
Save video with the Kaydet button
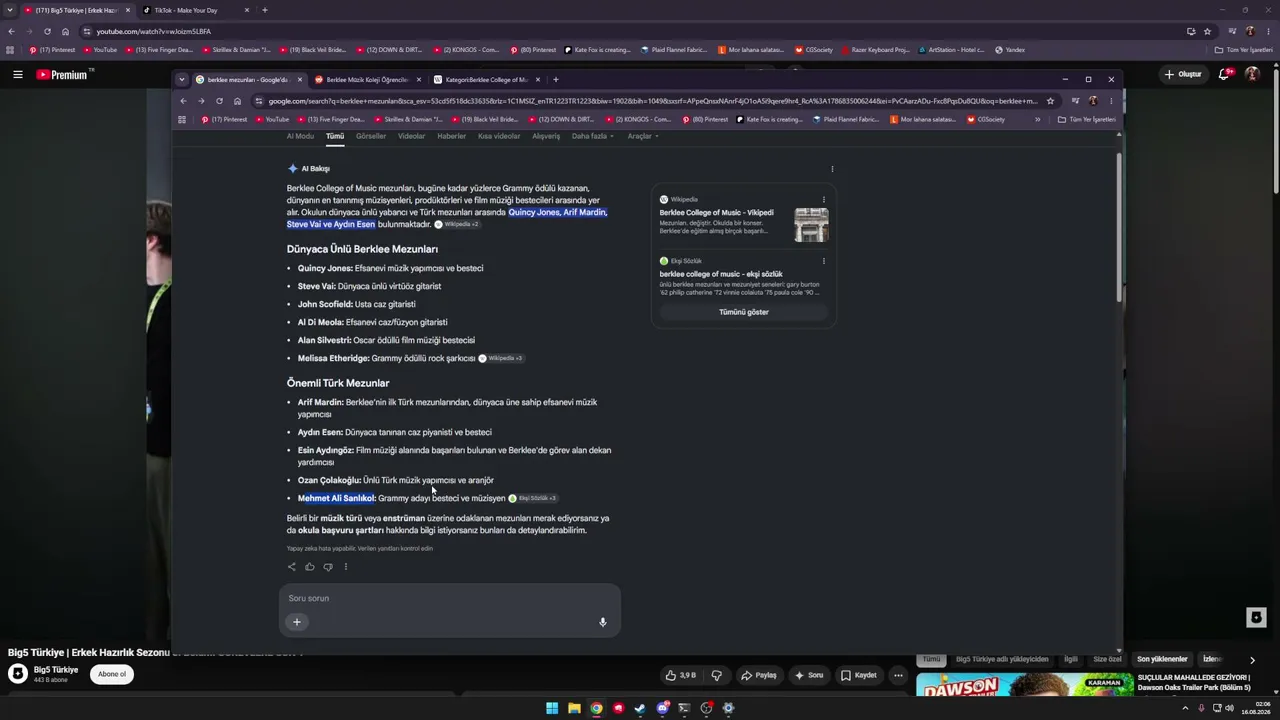(859, 675)
